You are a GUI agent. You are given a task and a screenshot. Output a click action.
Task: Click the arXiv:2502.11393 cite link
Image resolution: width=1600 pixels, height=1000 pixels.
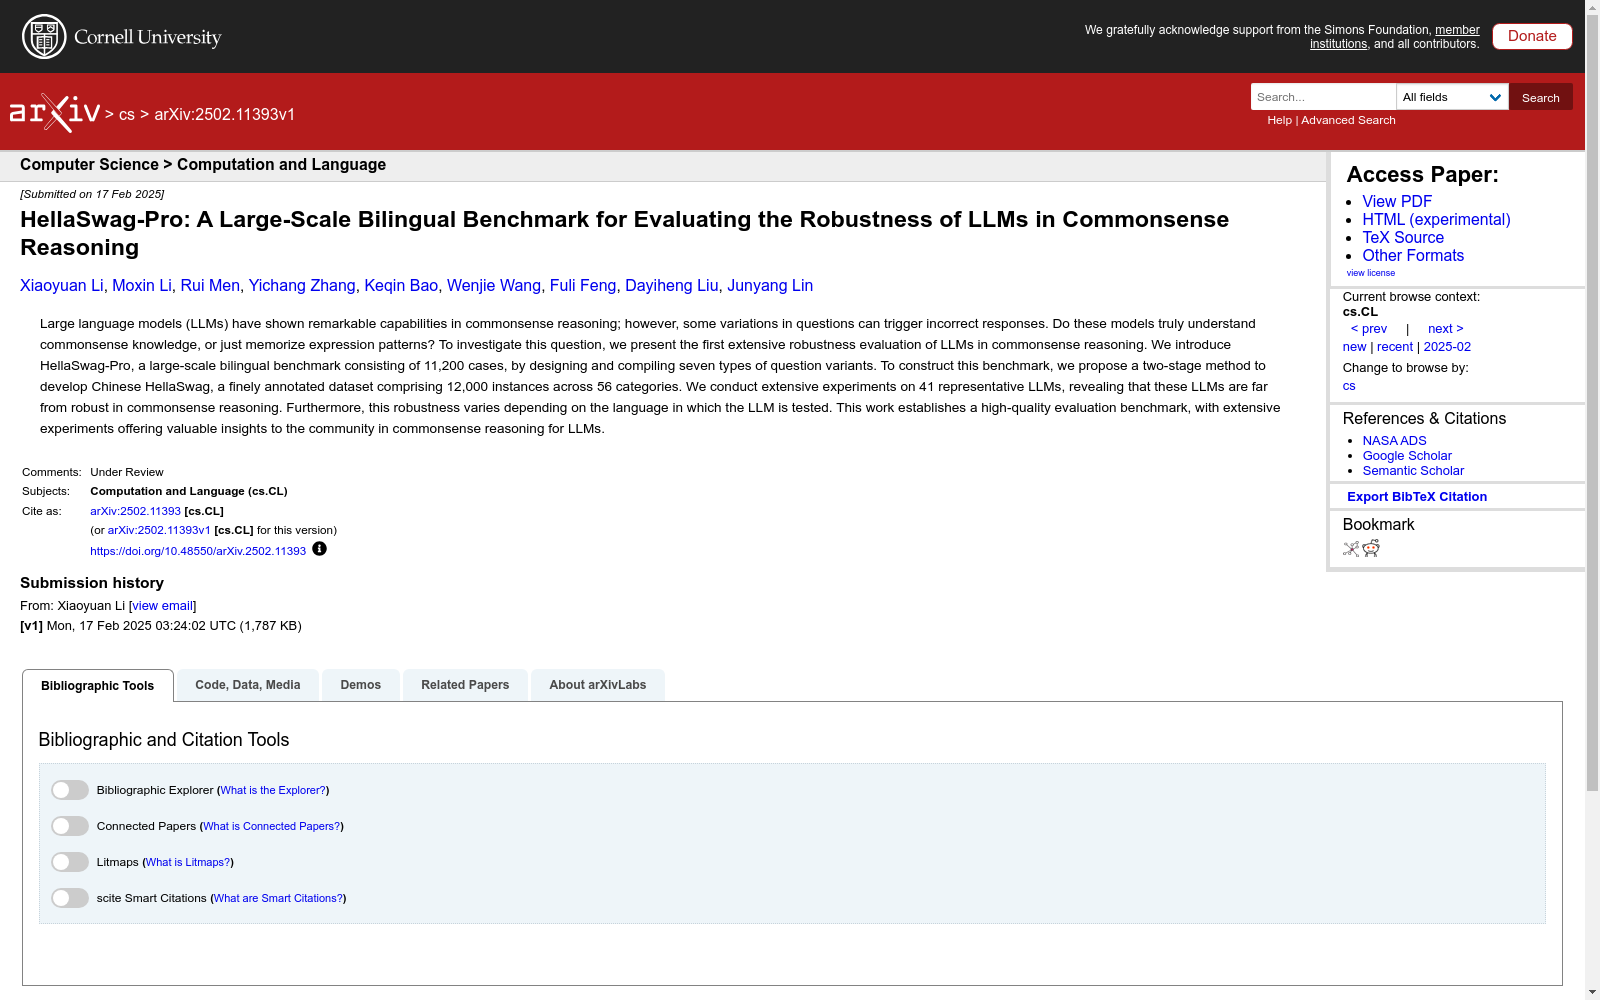point(136,511)
